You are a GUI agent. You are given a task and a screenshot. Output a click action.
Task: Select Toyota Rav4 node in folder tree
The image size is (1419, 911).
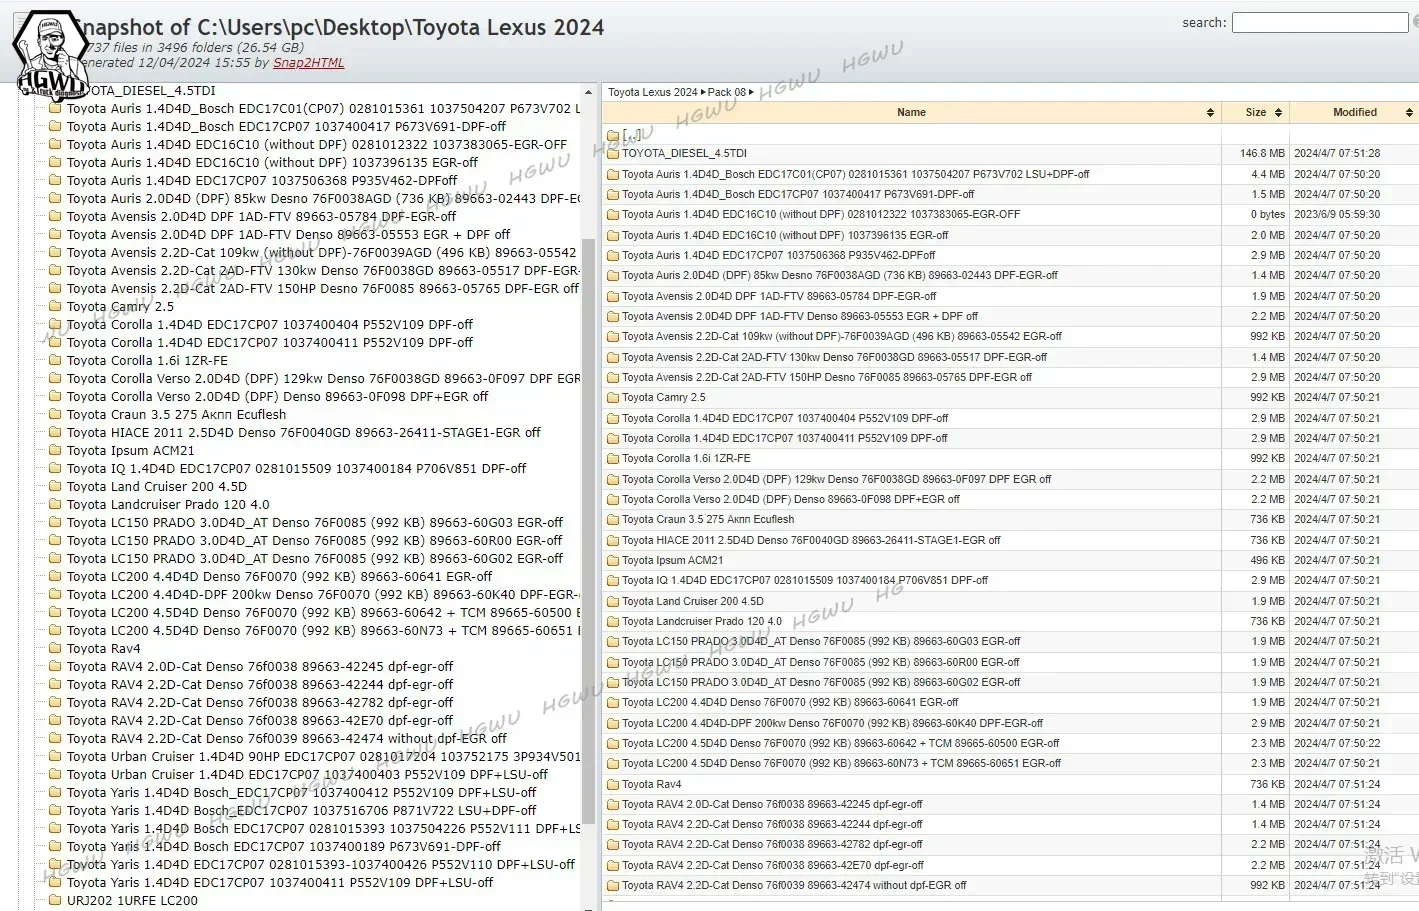(x=103, y=649)
